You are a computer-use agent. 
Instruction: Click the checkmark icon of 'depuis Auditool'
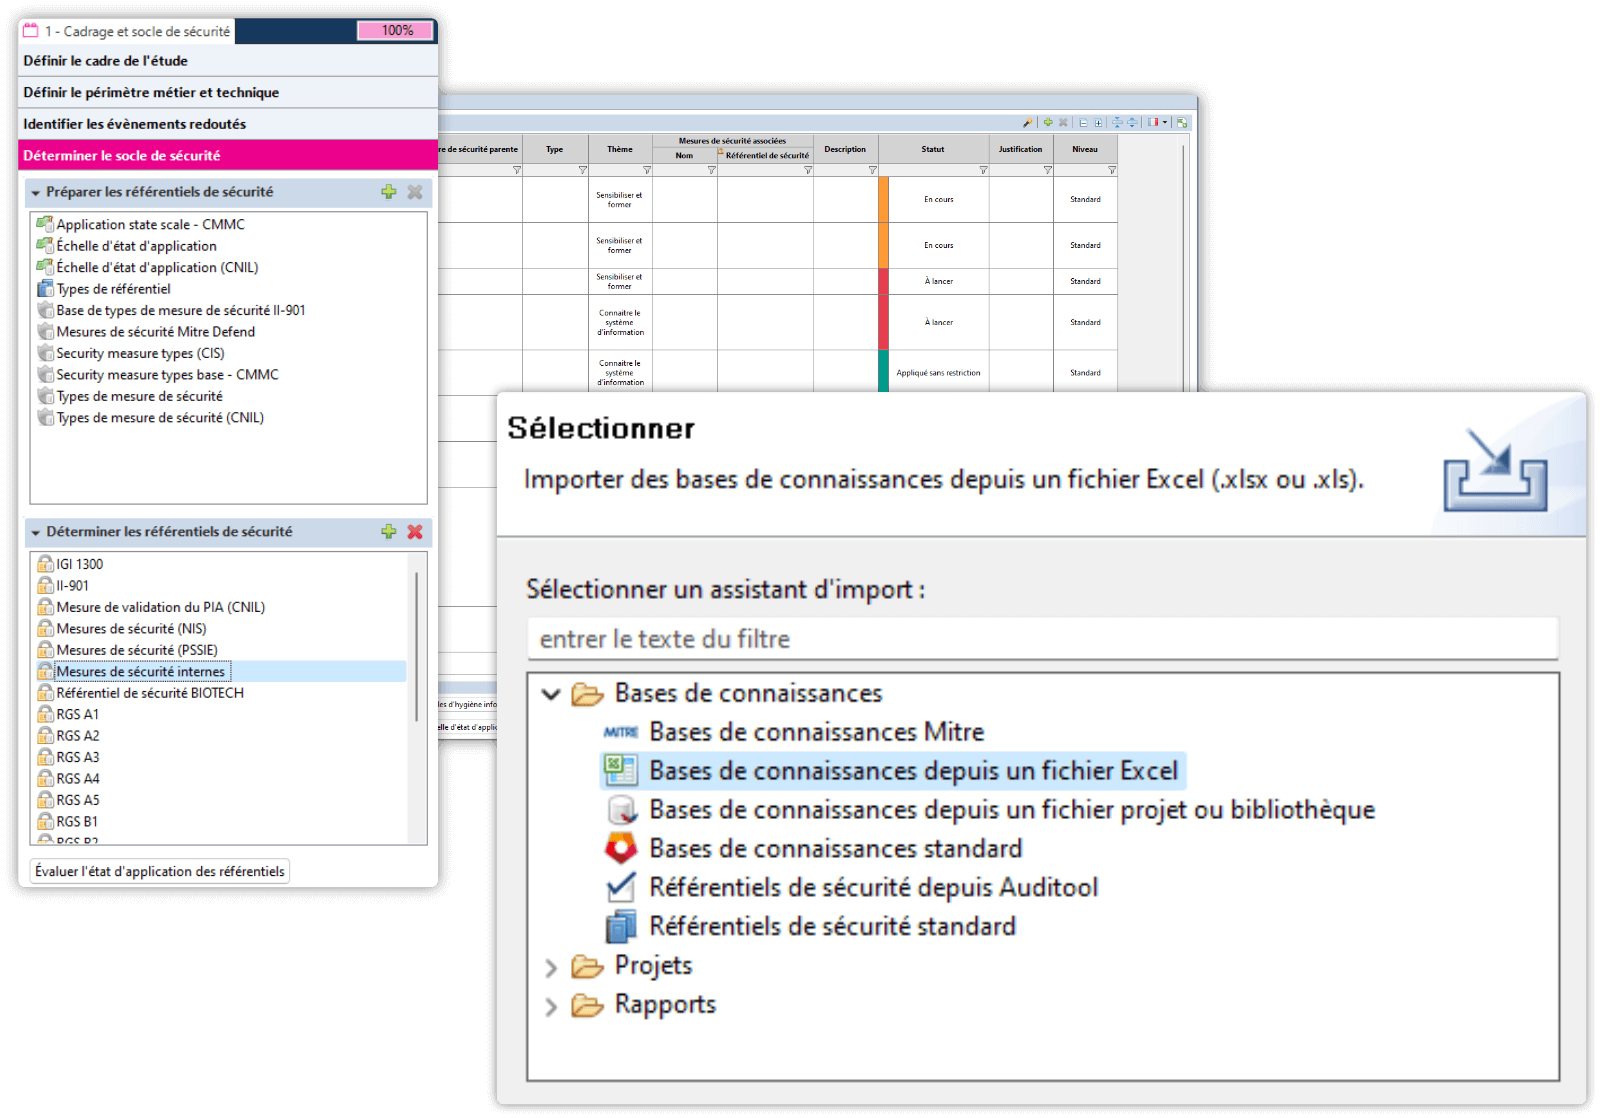(621, 887)
